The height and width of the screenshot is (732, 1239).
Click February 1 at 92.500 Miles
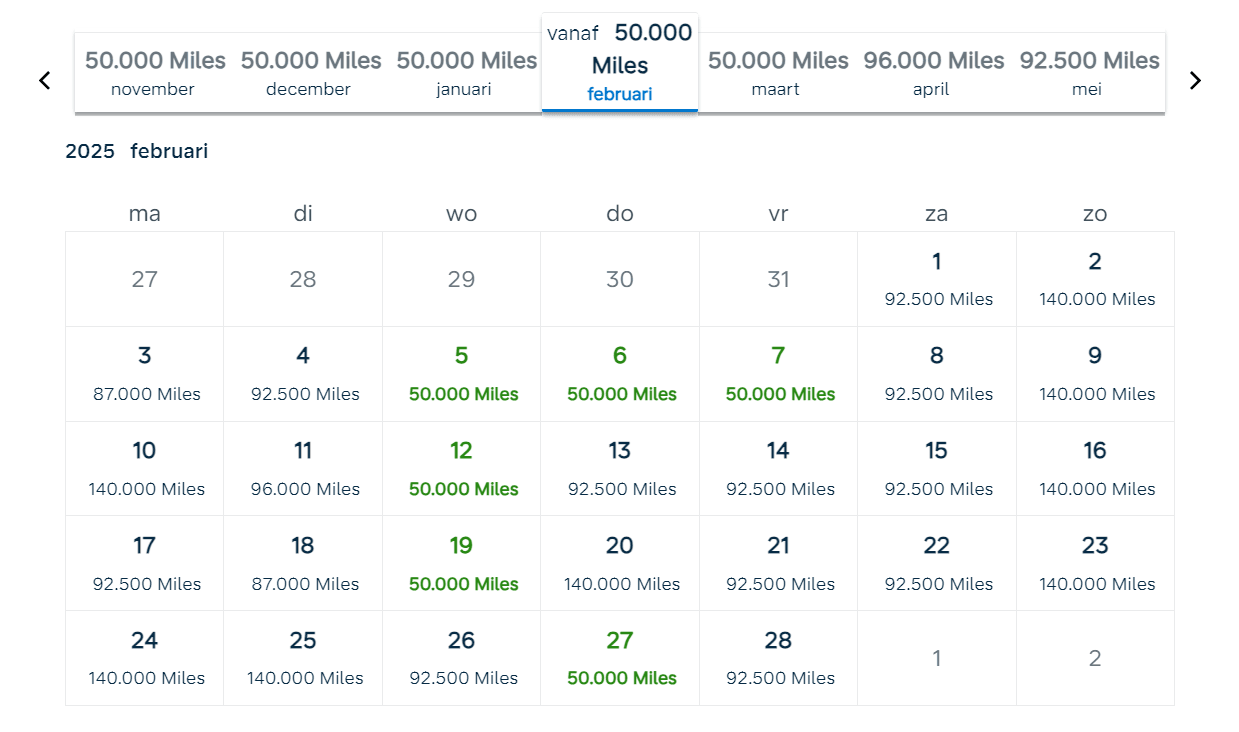click(937, 279)
